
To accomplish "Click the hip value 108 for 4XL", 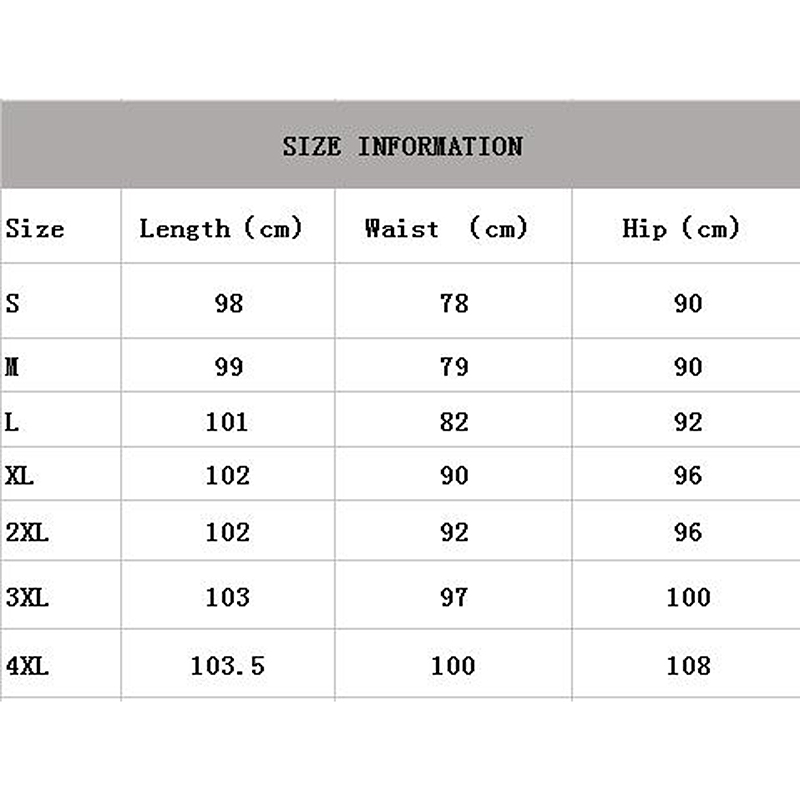I will point(688,665).
